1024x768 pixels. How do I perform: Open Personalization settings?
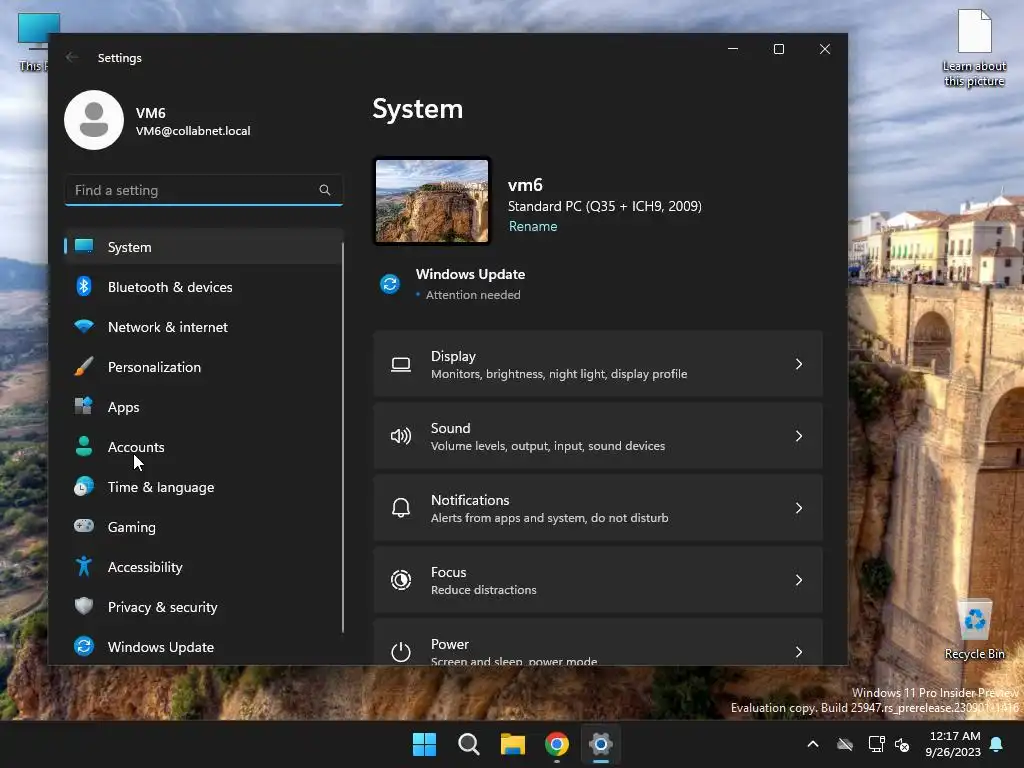point(203,366)
